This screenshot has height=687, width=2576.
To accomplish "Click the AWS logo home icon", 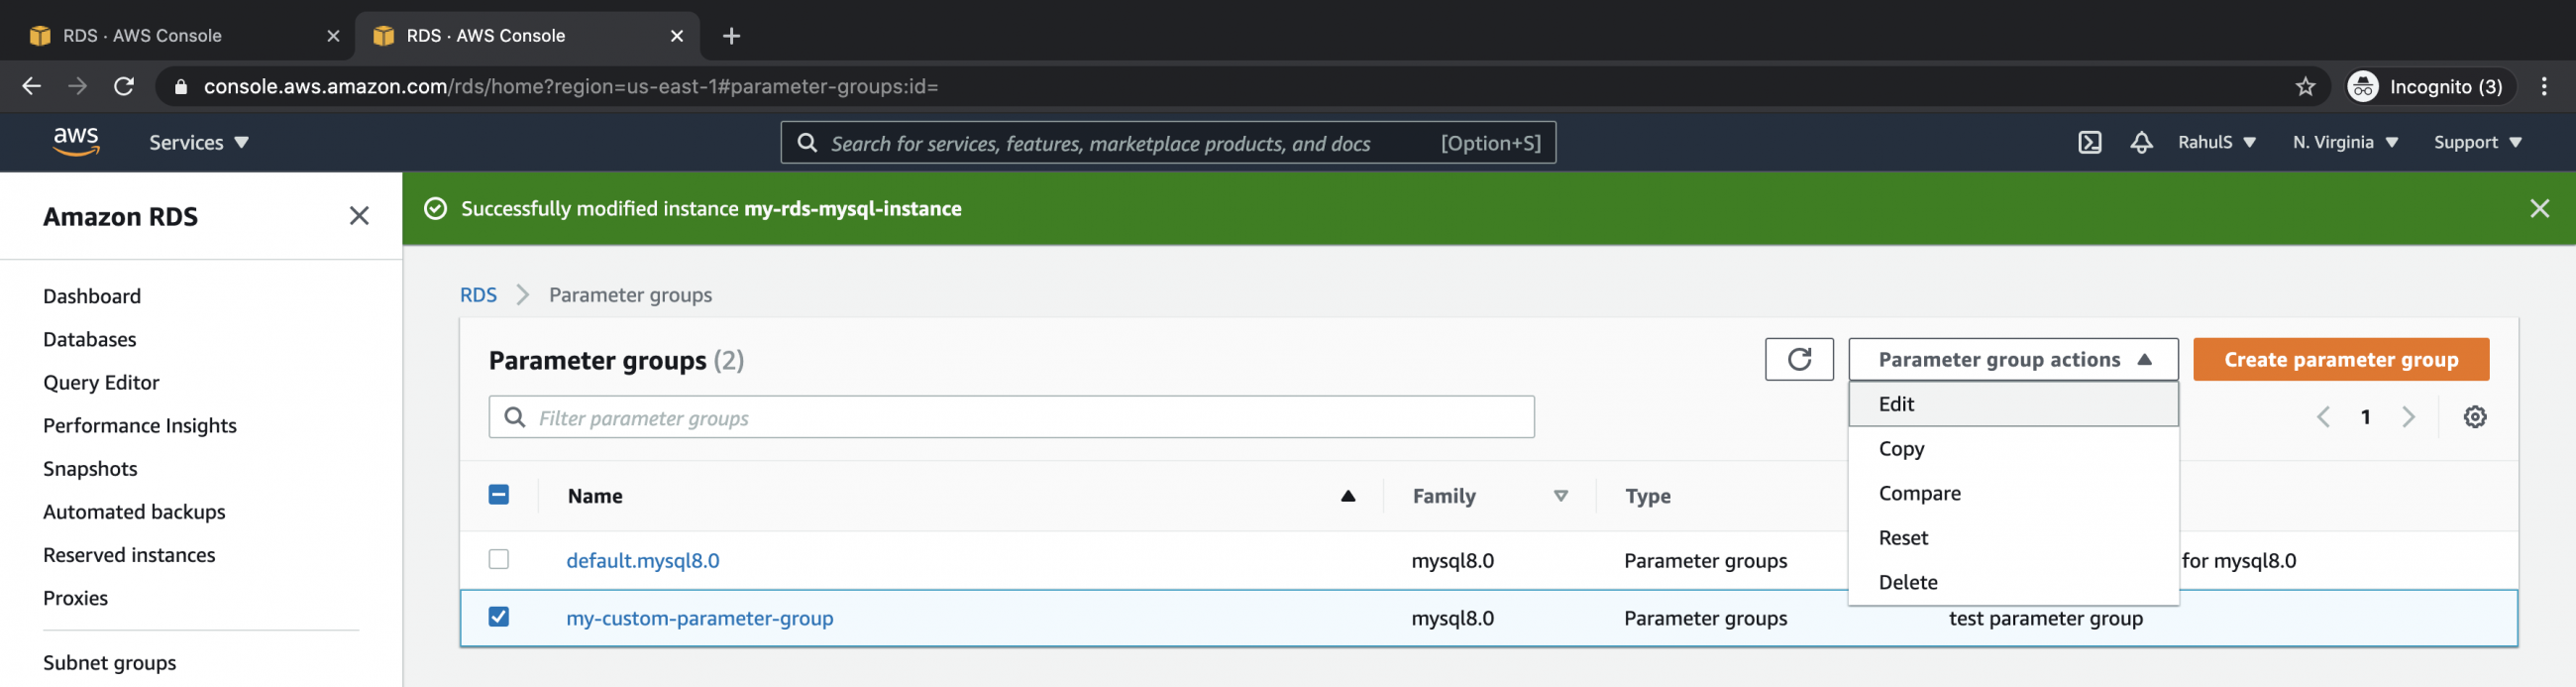I will click(76, 142).
